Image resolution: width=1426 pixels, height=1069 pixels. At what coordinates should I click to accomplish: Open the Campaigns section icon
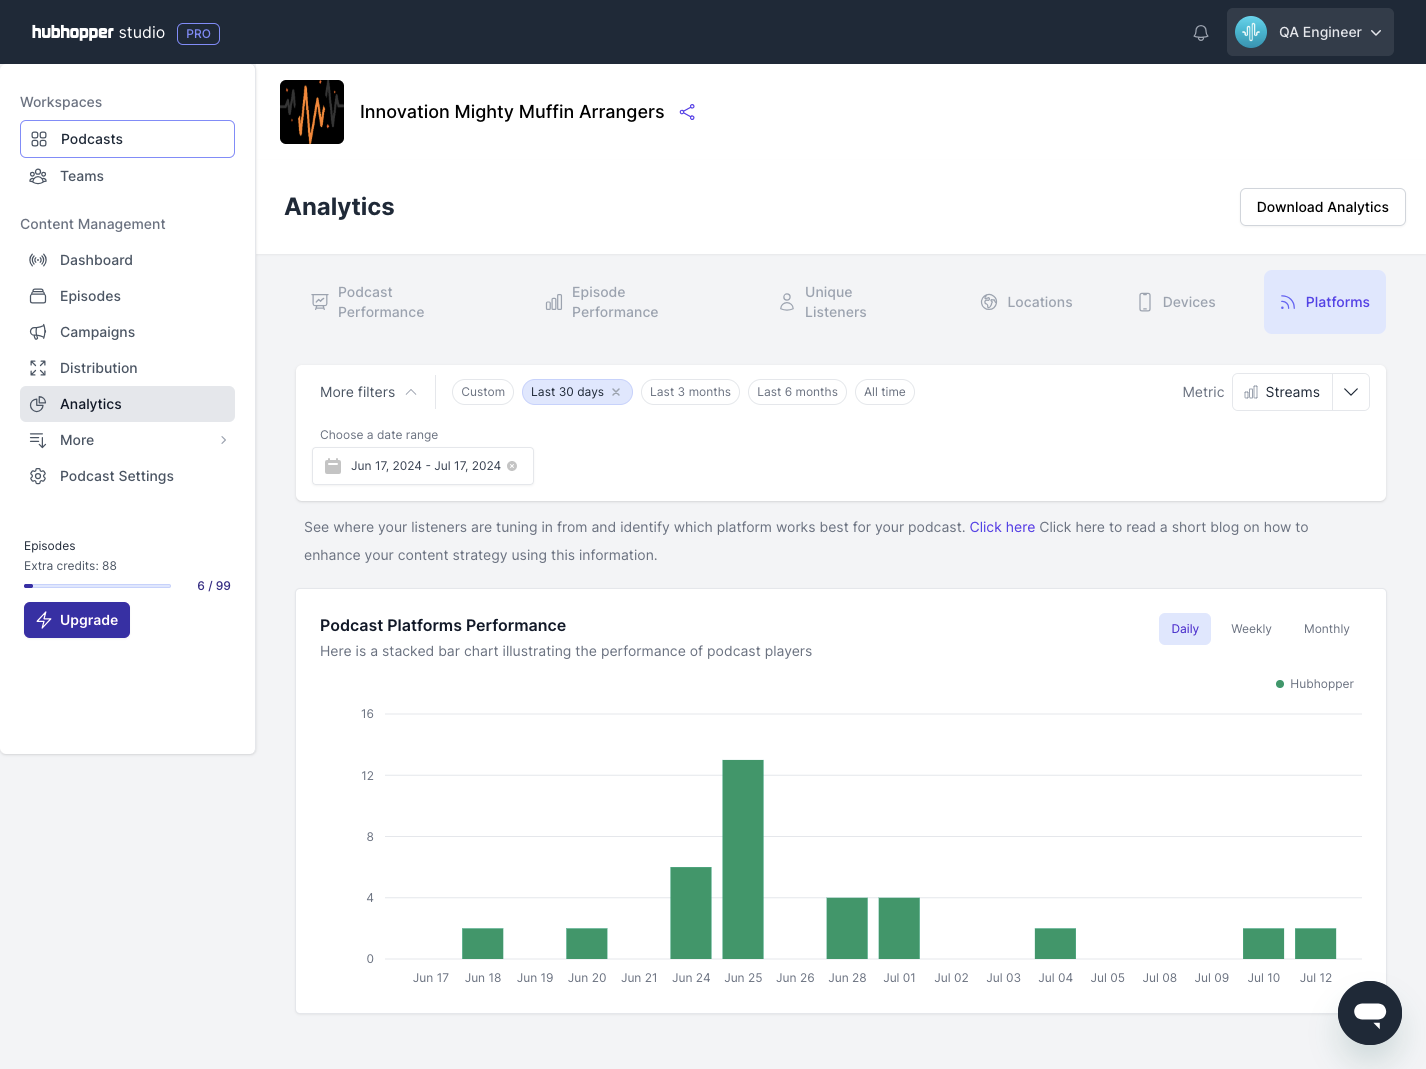point(38,332)
